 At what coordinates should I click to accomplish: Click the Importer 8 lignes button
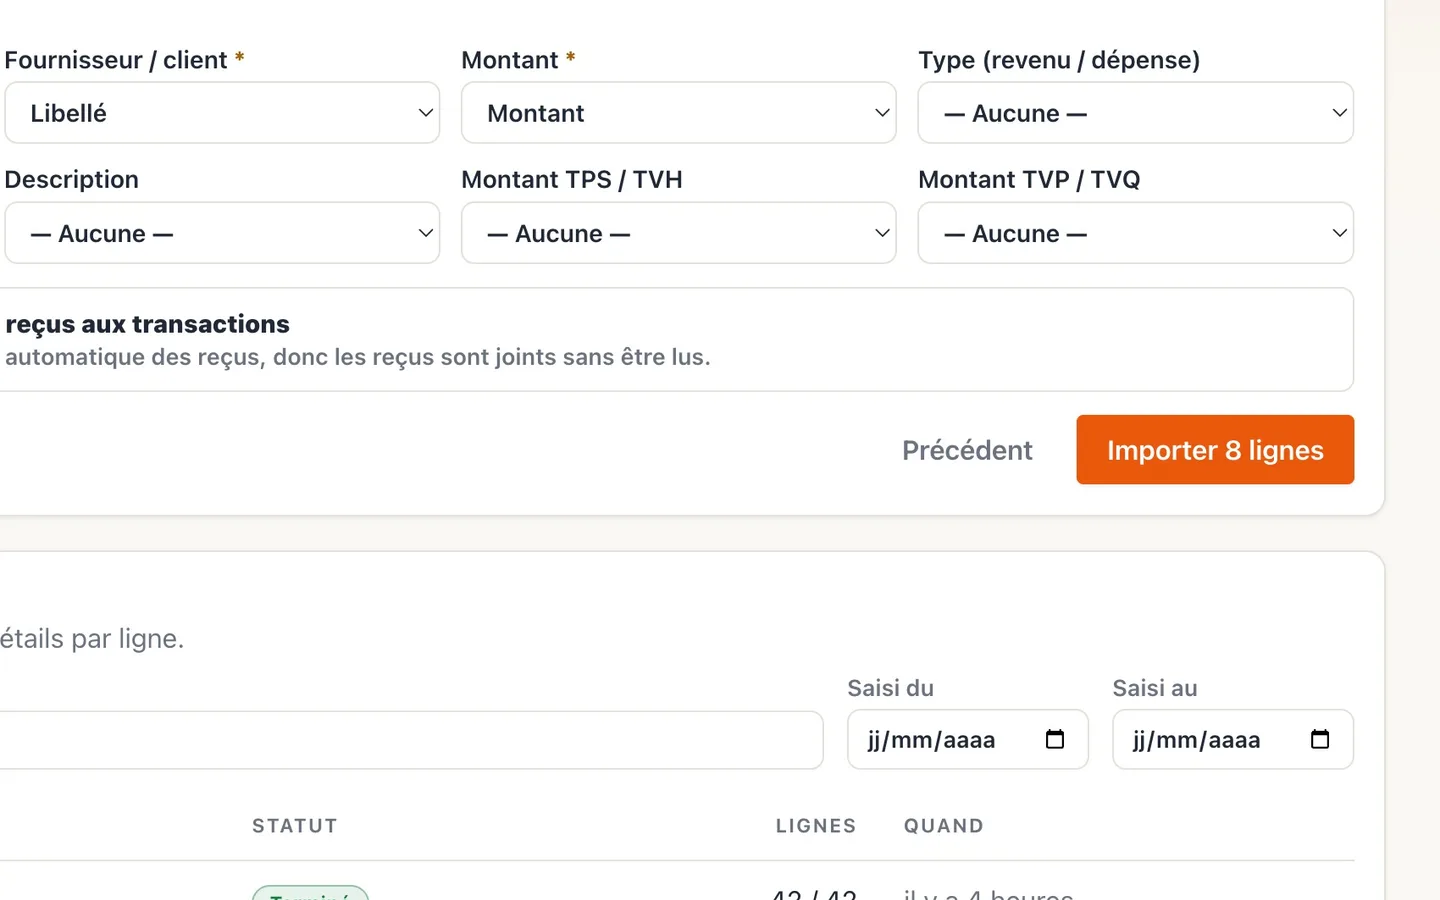click(x=1215, y=450)
